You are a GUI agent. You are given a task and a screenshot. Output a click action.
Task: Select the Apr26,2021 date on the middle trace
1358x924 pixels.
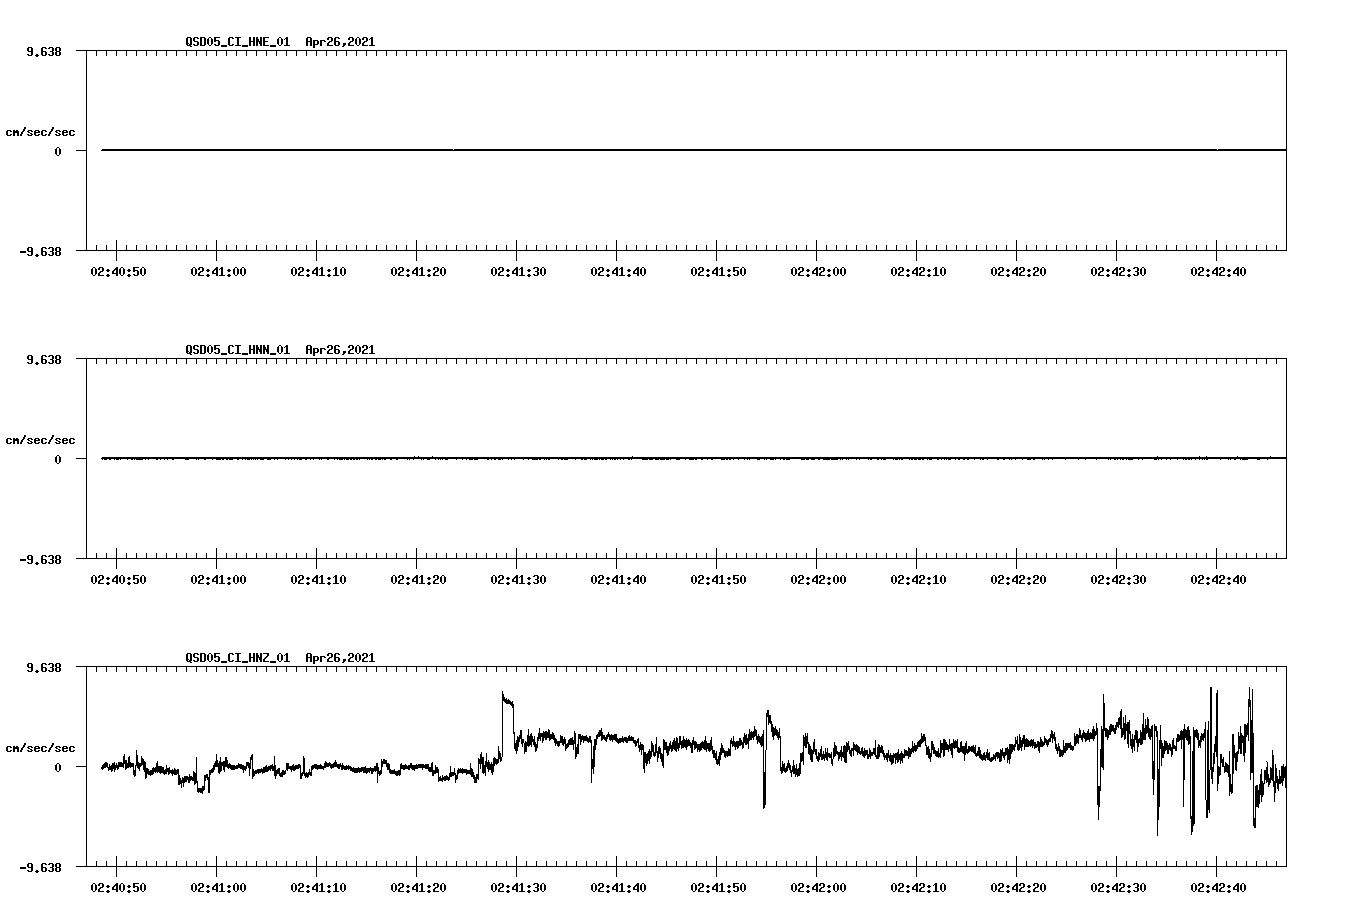coord(339,350)
